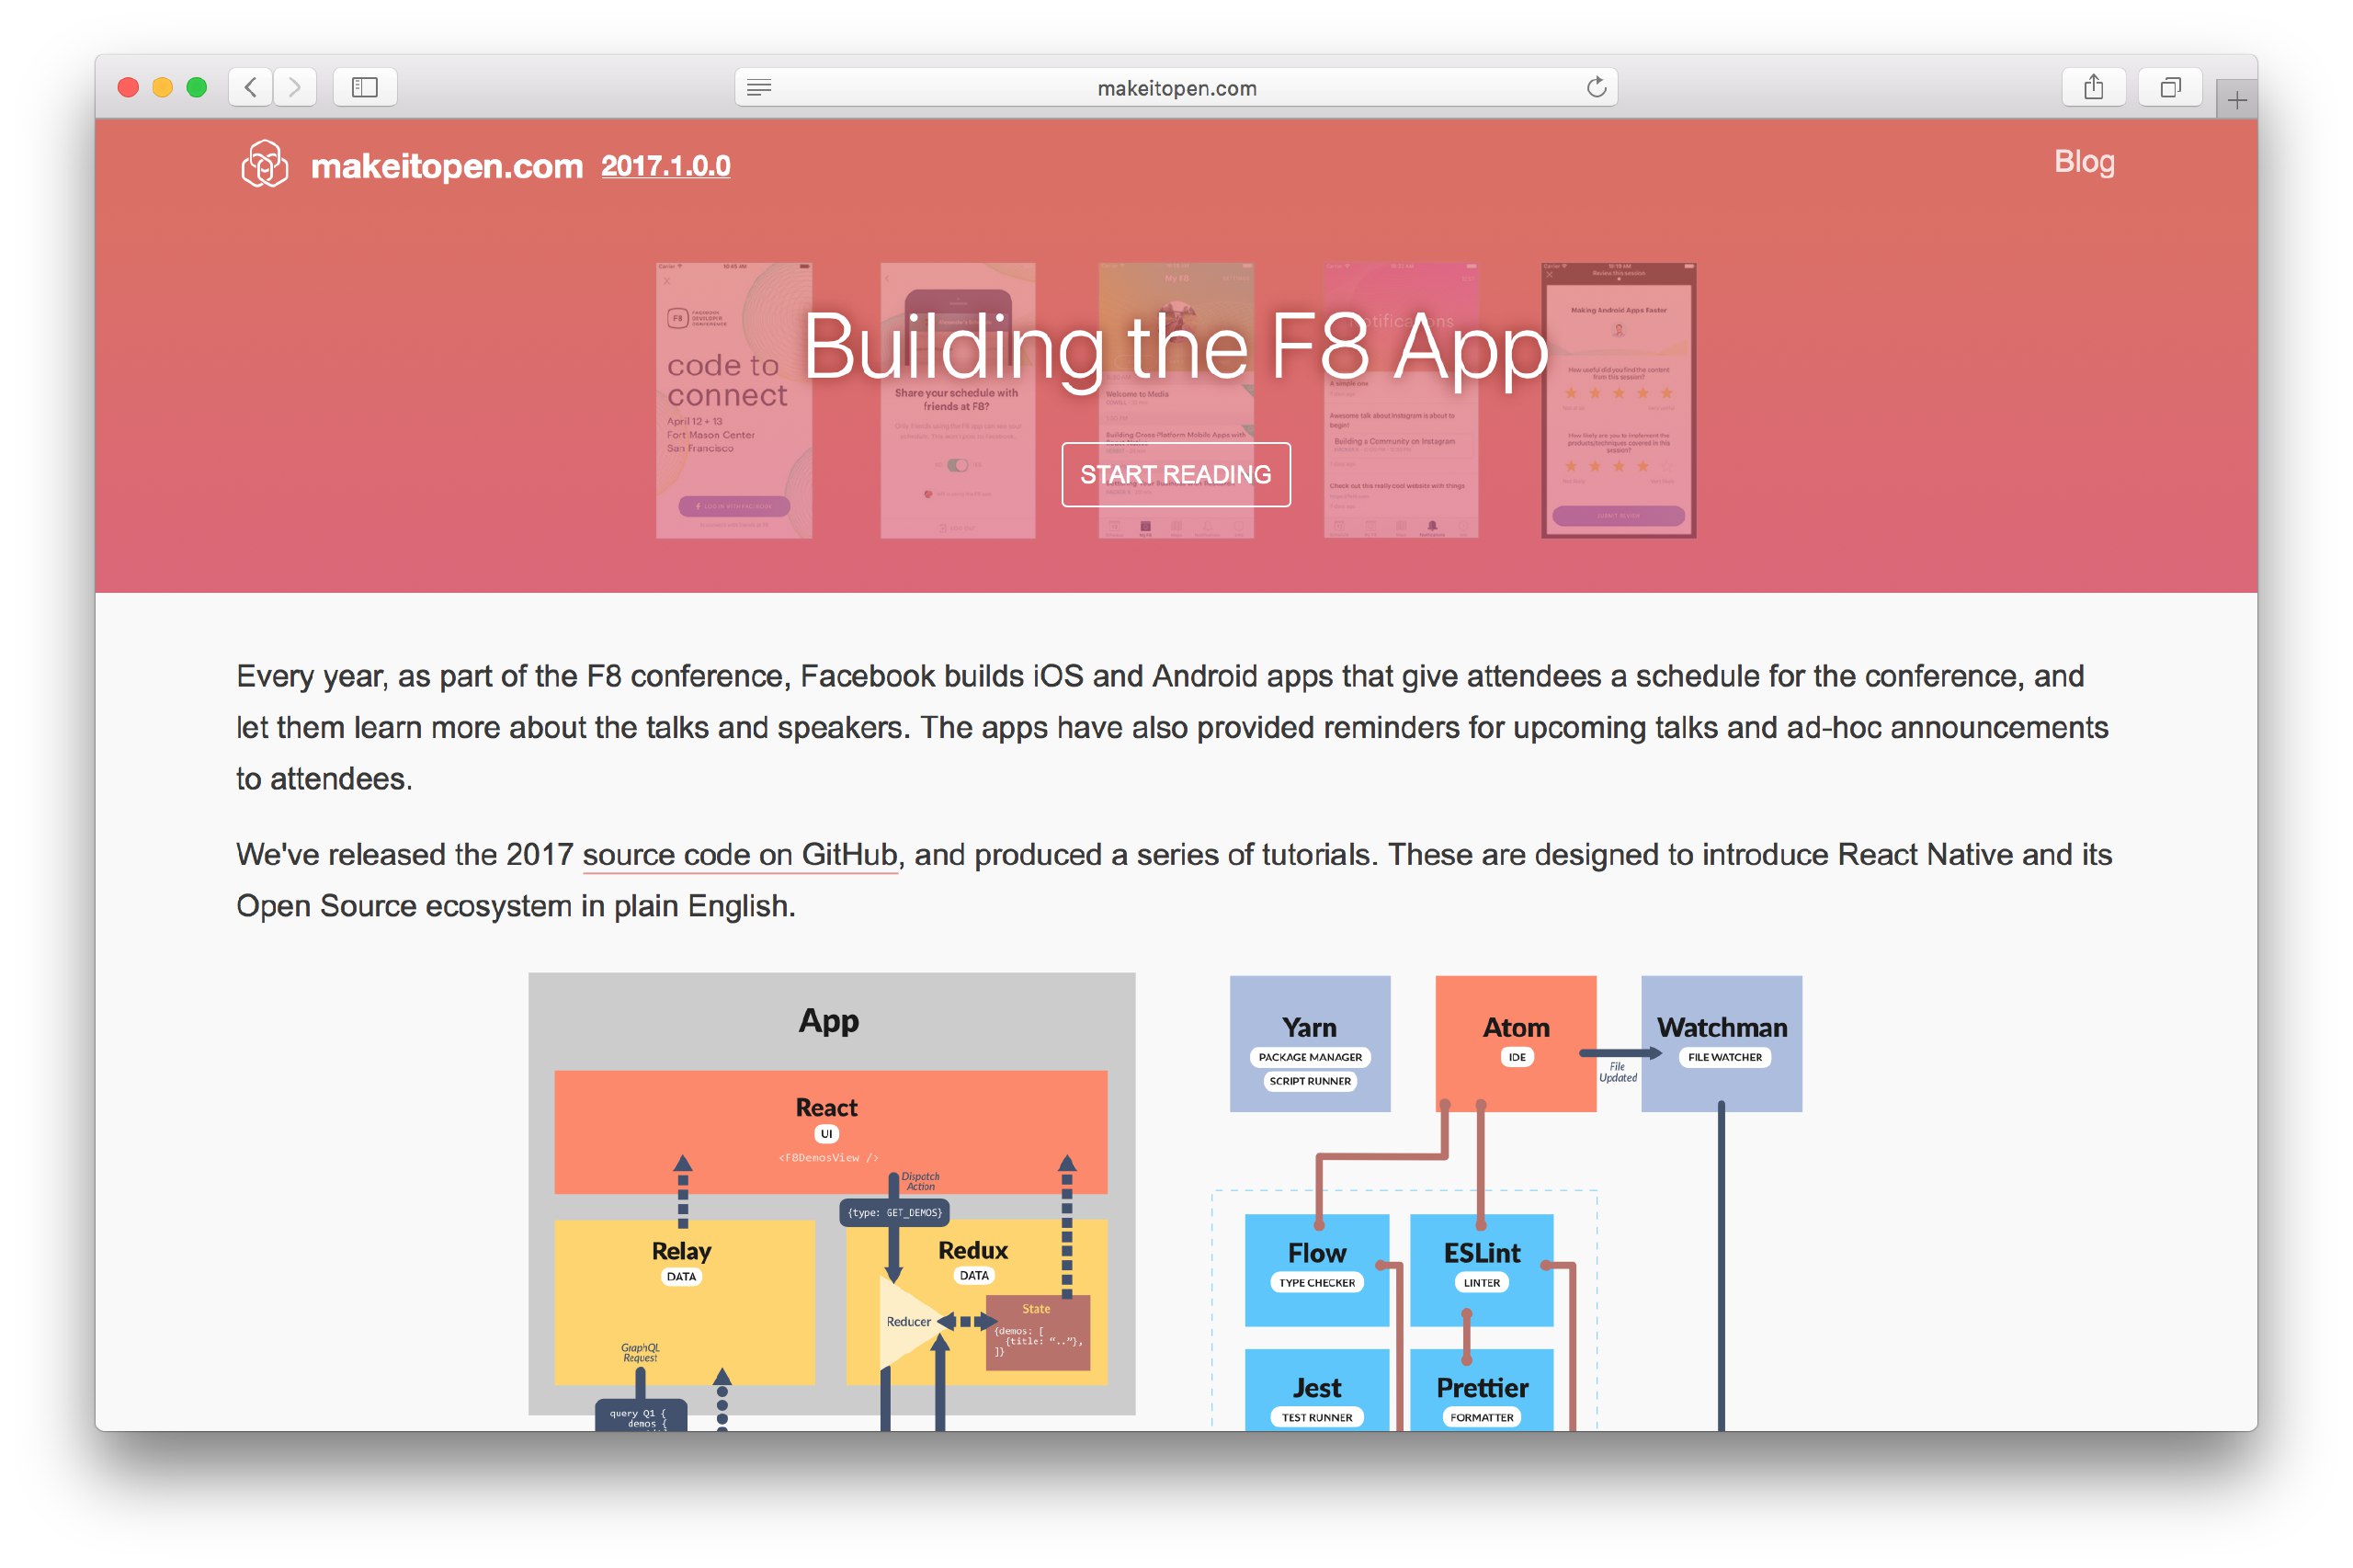Viewport: 2353px width, 1568px height.
Task: Click the <F8DemosView /> code label
Action: (x=827, y=1157)
